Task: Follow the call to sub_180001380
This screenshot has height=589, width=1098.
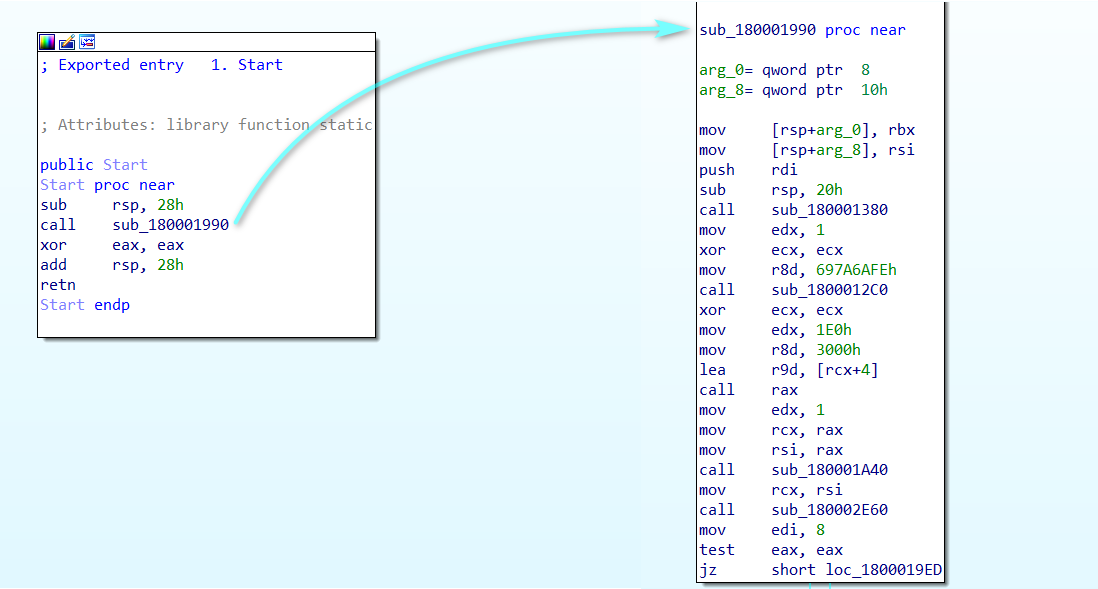Action: [x=830, y=210]
